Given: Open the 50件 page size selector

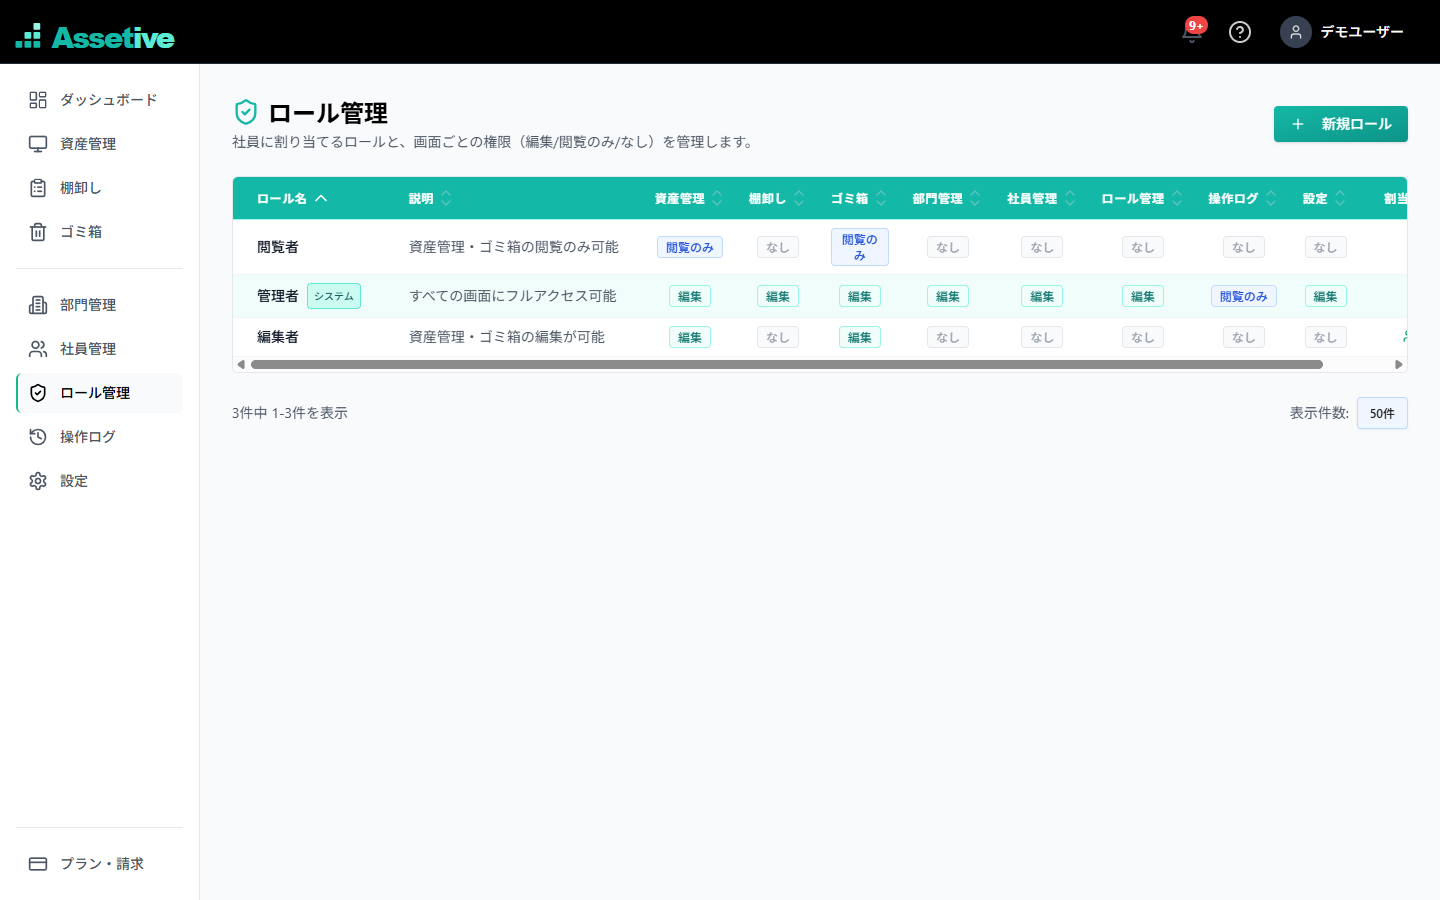Looking at the screenshot, I should coord(1382,413).
